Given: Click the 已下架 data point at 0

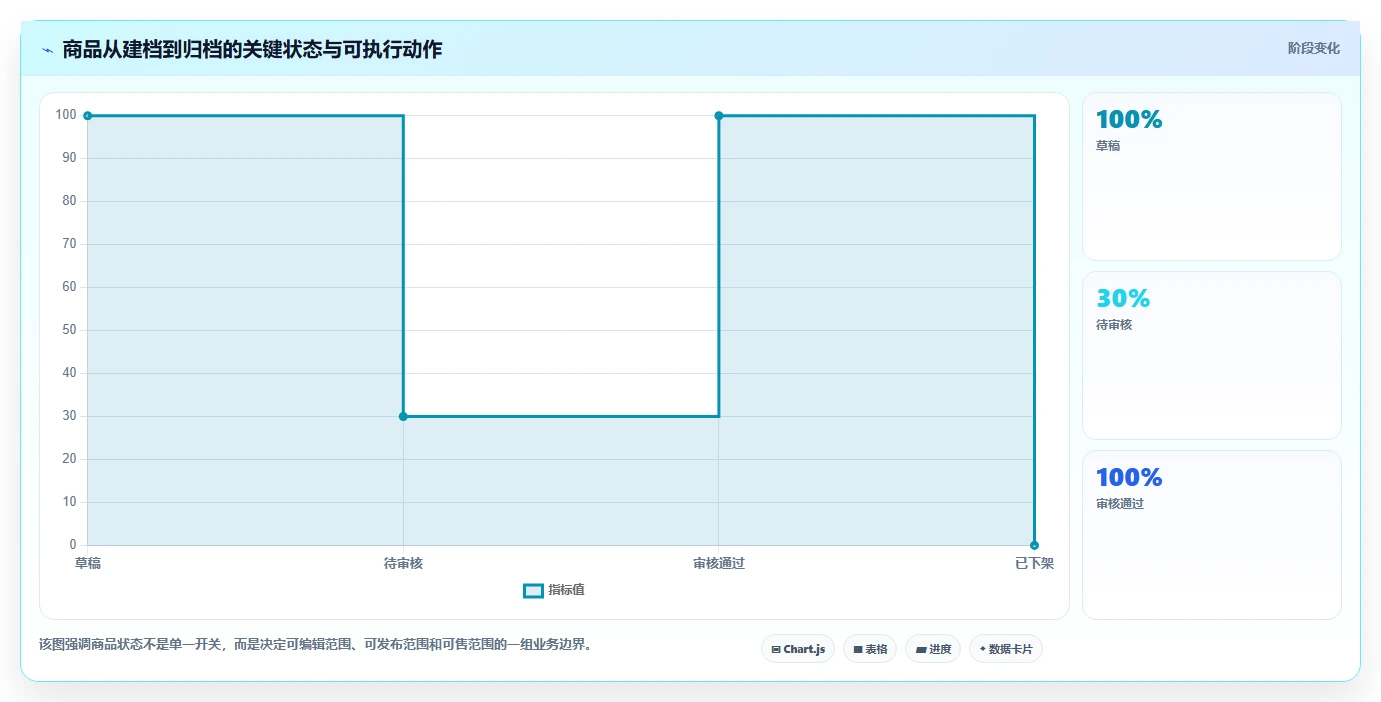Looking at the screenshot, I should [1034, 545].
